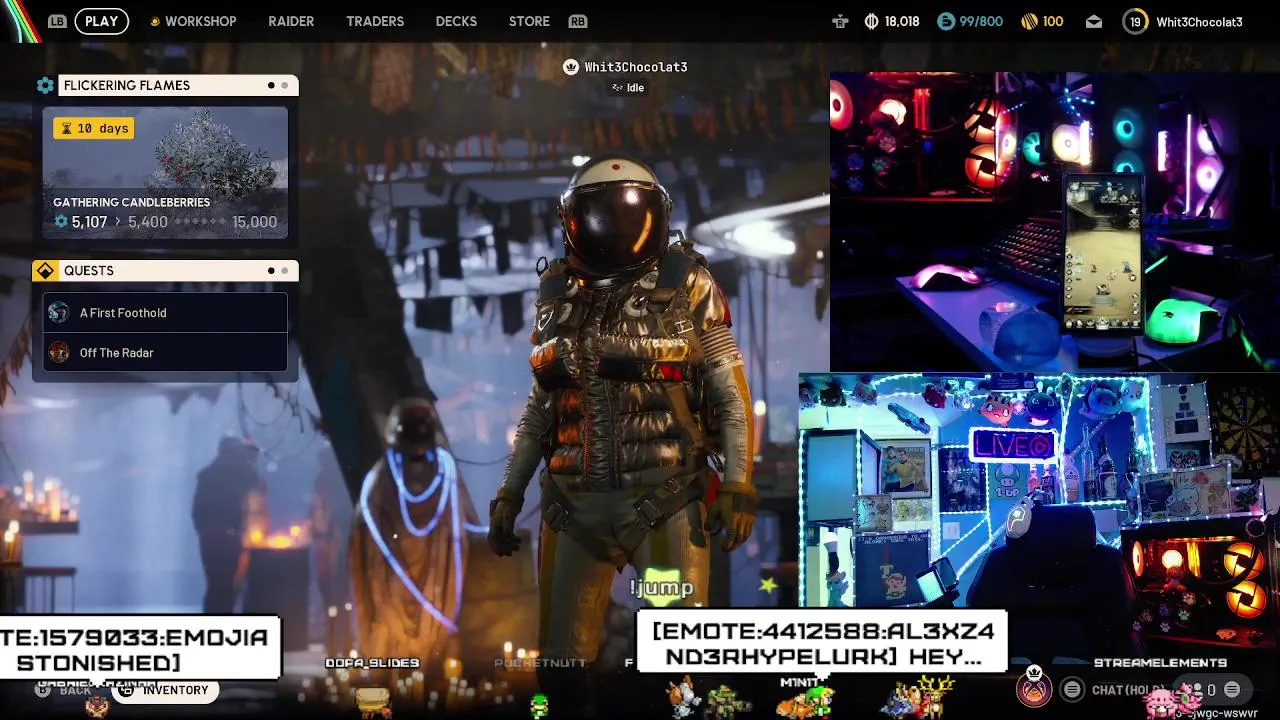Switch to the STORE tab
The height and width of the screenshot is (720, 1280).
tap(529, 21)
